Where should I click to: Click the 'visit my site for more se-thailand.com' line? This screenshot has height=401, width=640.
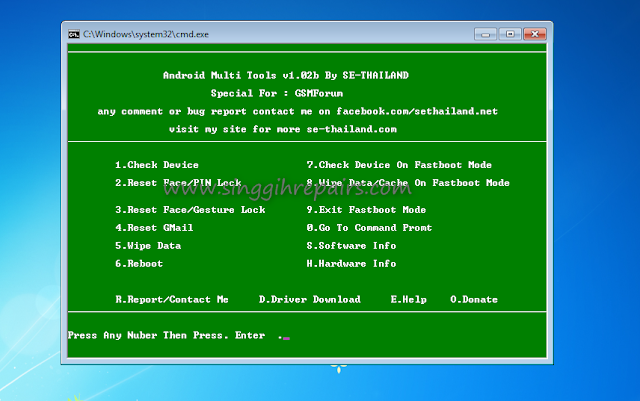pos(283,129)
